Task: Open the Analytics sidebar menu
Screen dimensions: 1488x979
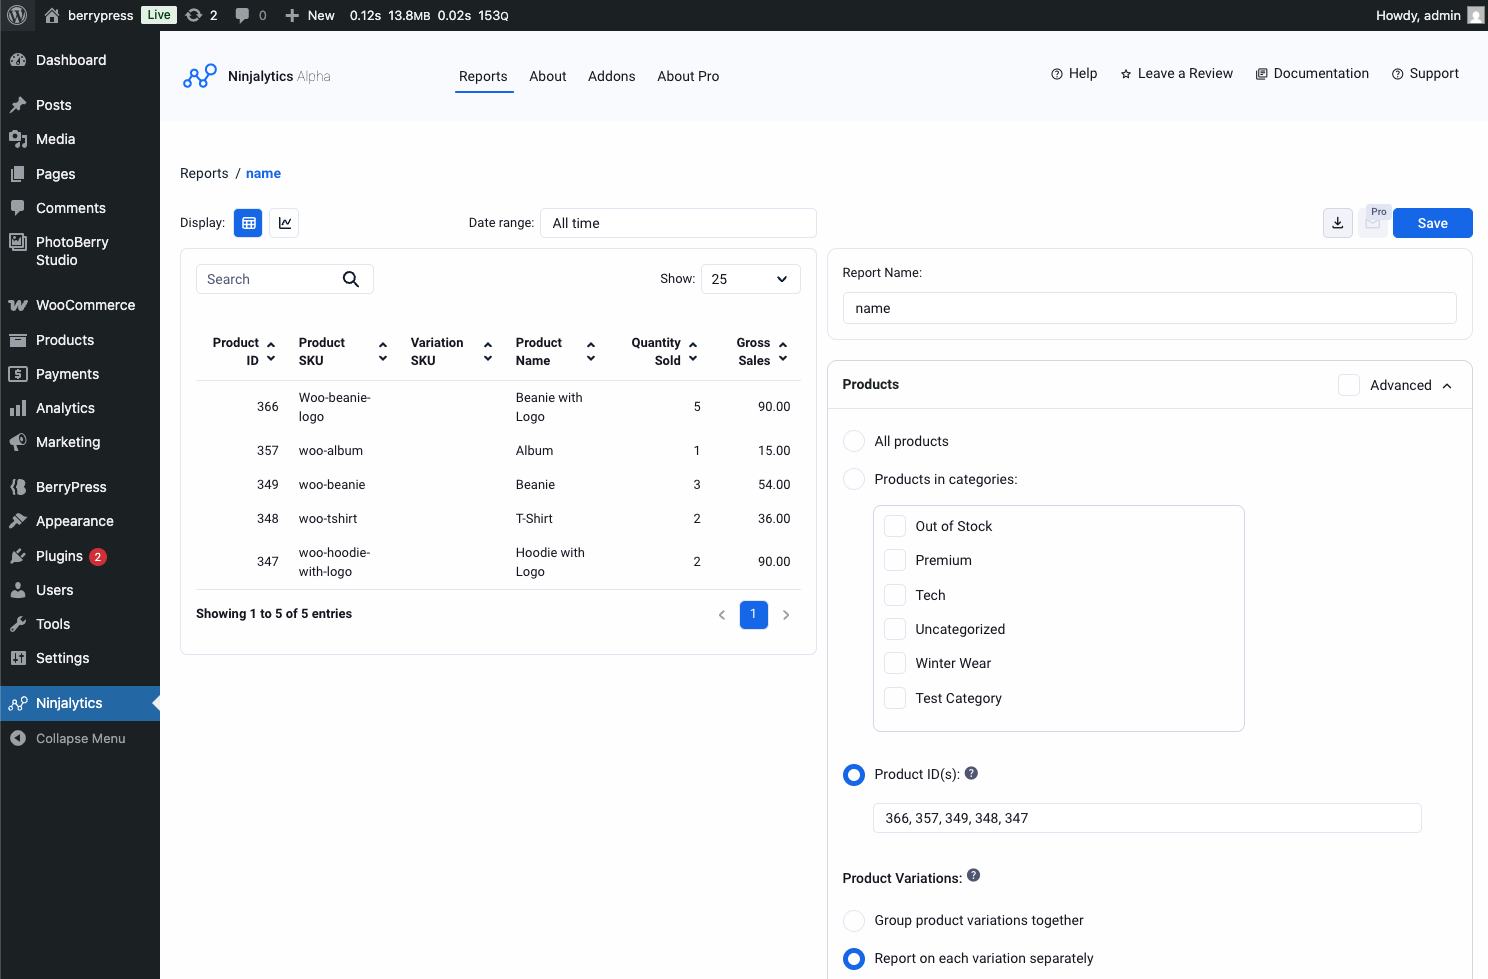Action: point(65,408)
